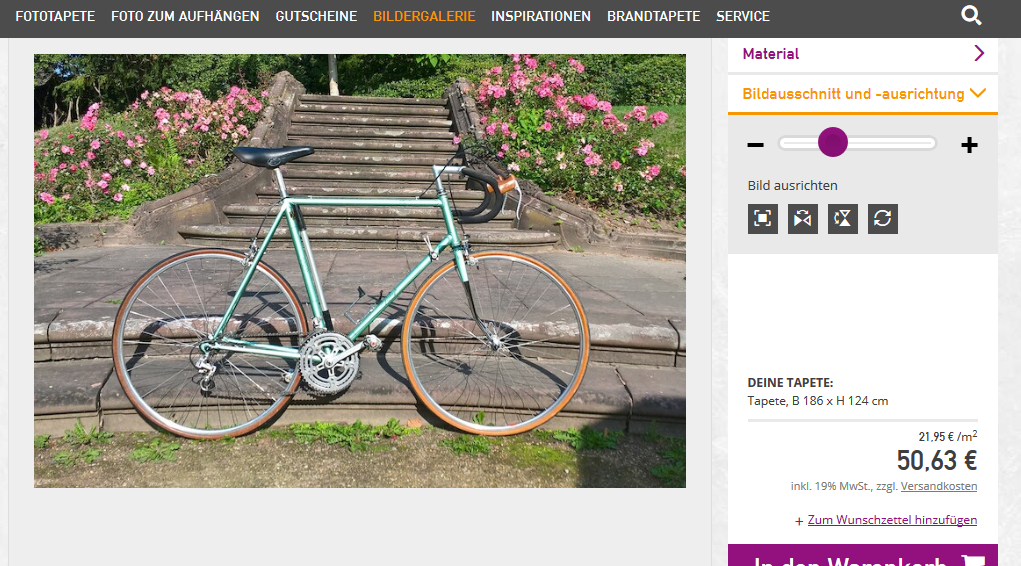This screenshot has width=1021, height=566.
Task: Click the bicycle wallpaper preview image
Action: pyautogui.click(x=359, y=270)
